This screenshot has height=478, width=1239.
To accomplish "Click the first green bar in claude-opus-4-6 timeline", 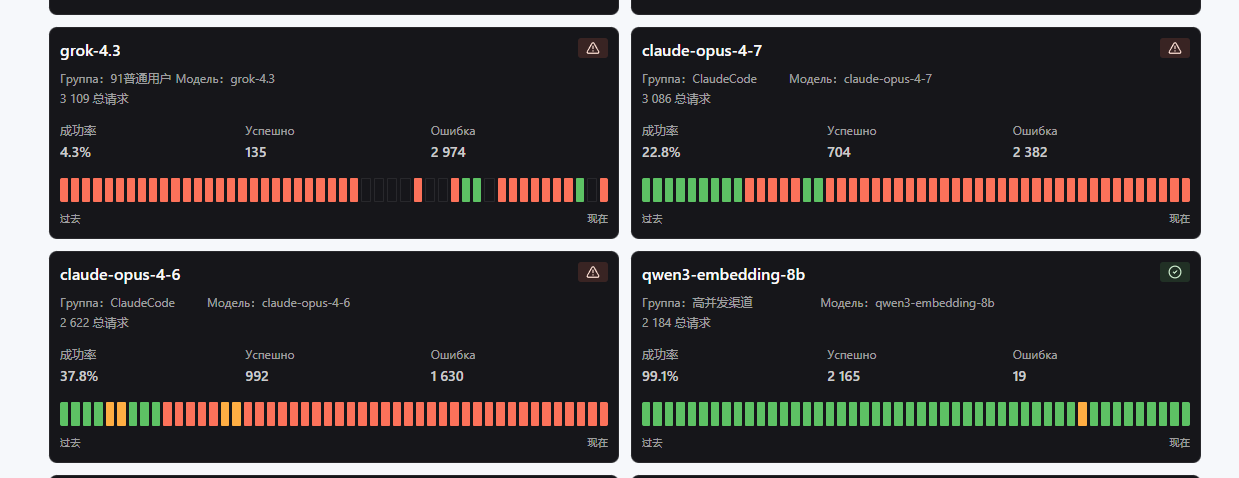I will tap(64, 414).
